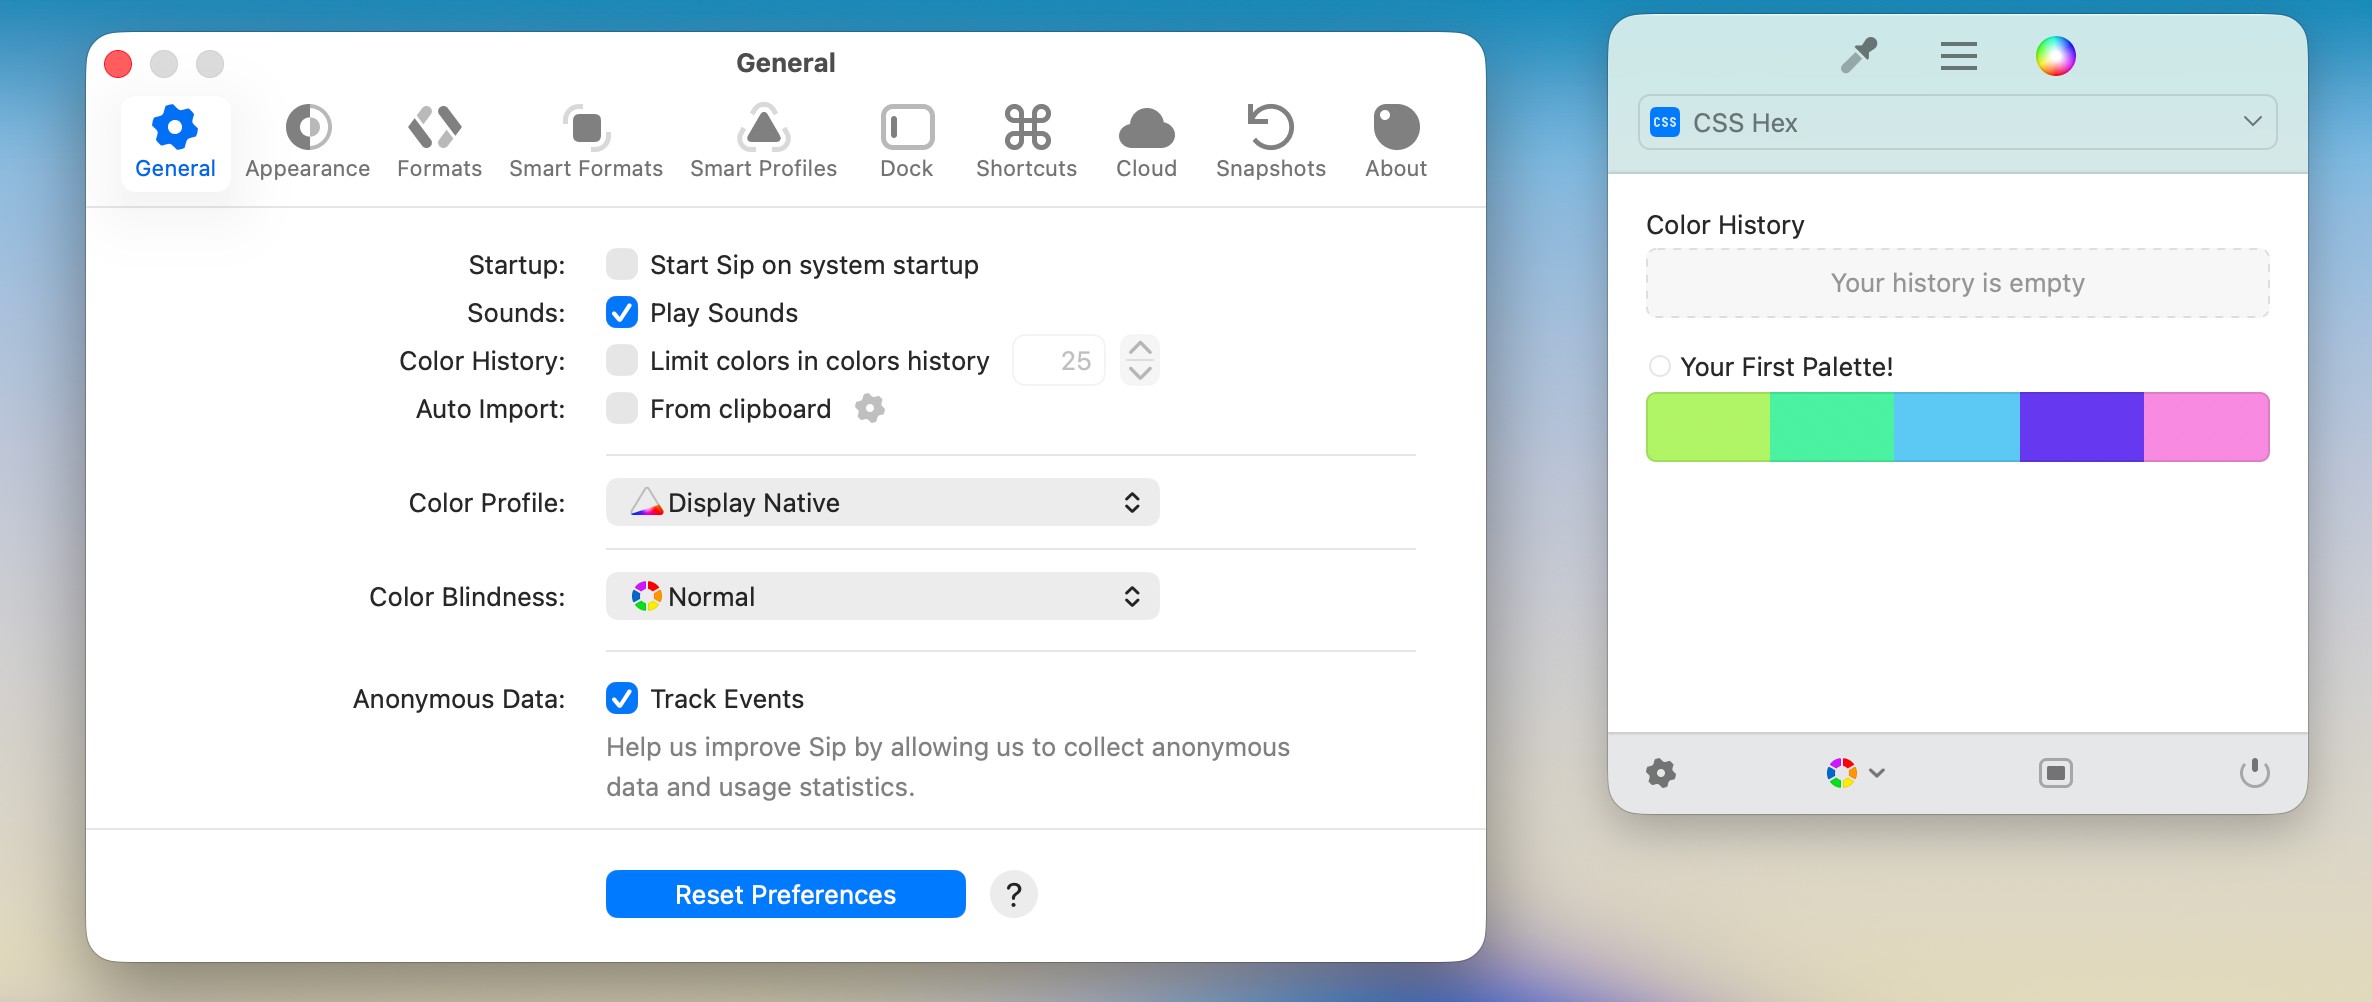The height and width of the screenshot is (1002, 2372).
Task: Open the color dock icon in footer
Action: [2055, 773]
